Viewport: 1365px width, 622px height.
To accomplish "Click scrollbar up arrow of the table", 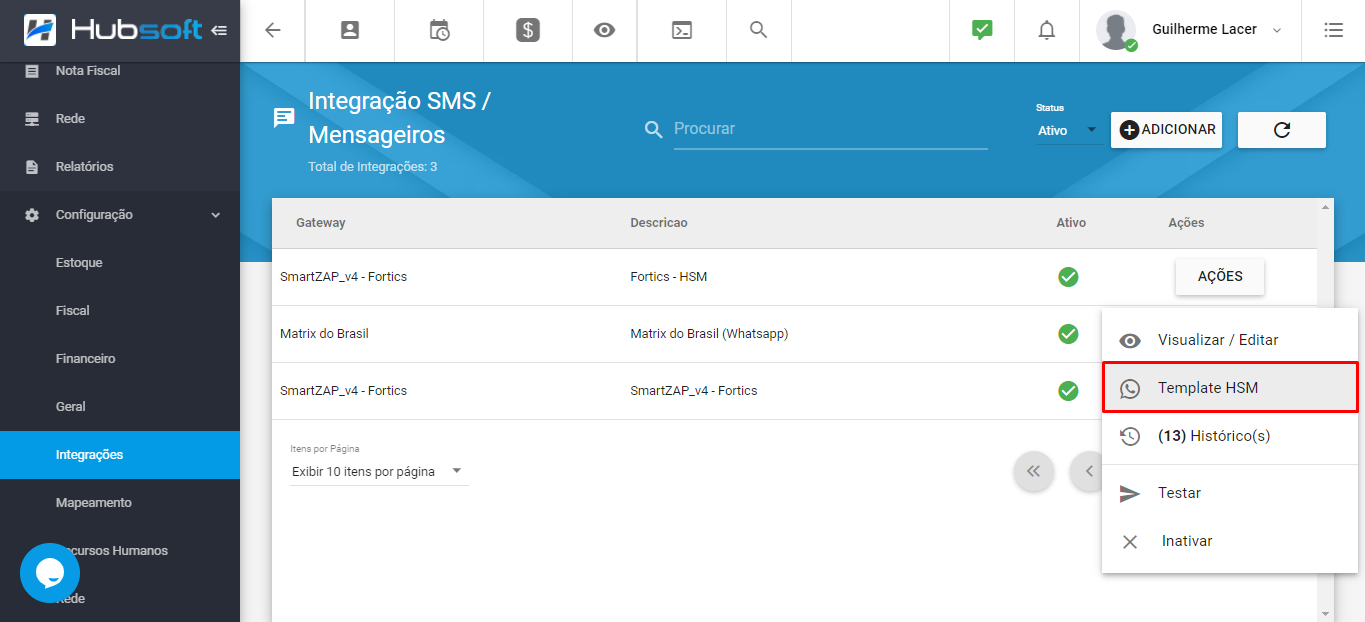I will pos(1326,206).
